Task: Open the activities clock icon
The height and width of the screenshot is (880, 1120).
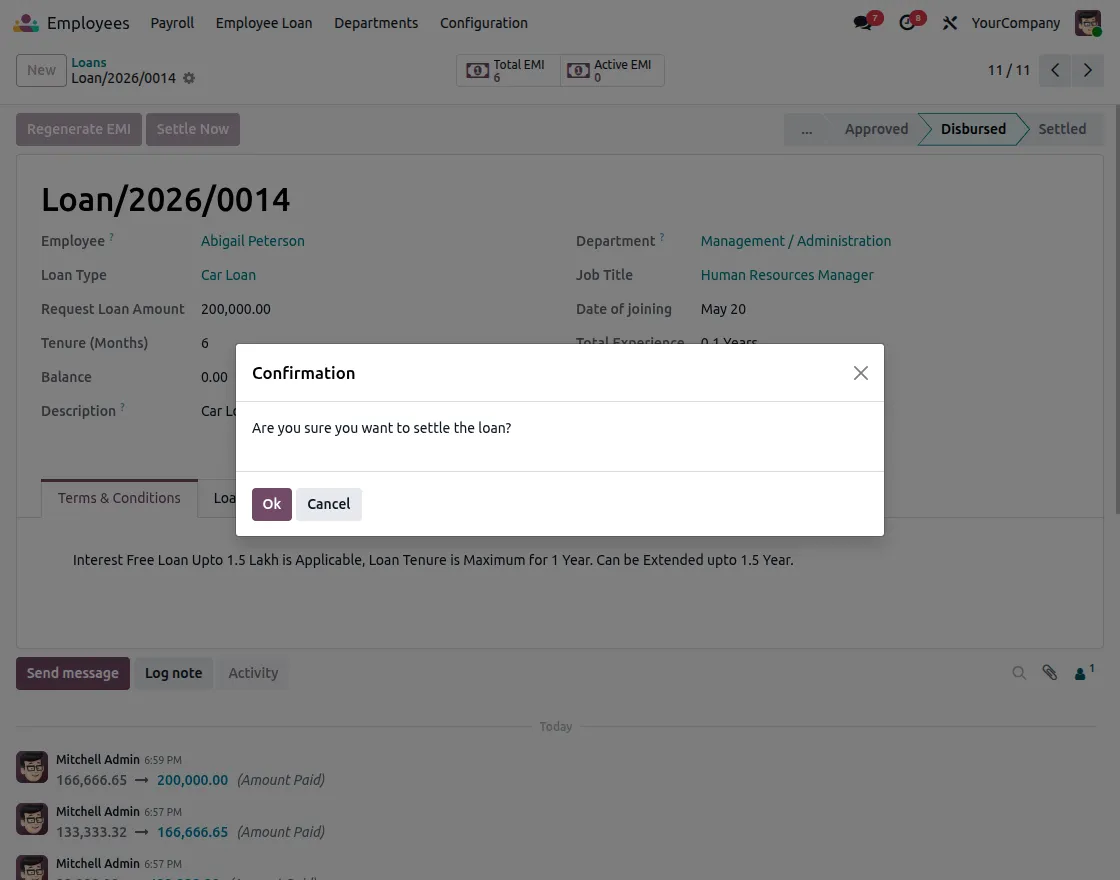Action: pos(906,23)
